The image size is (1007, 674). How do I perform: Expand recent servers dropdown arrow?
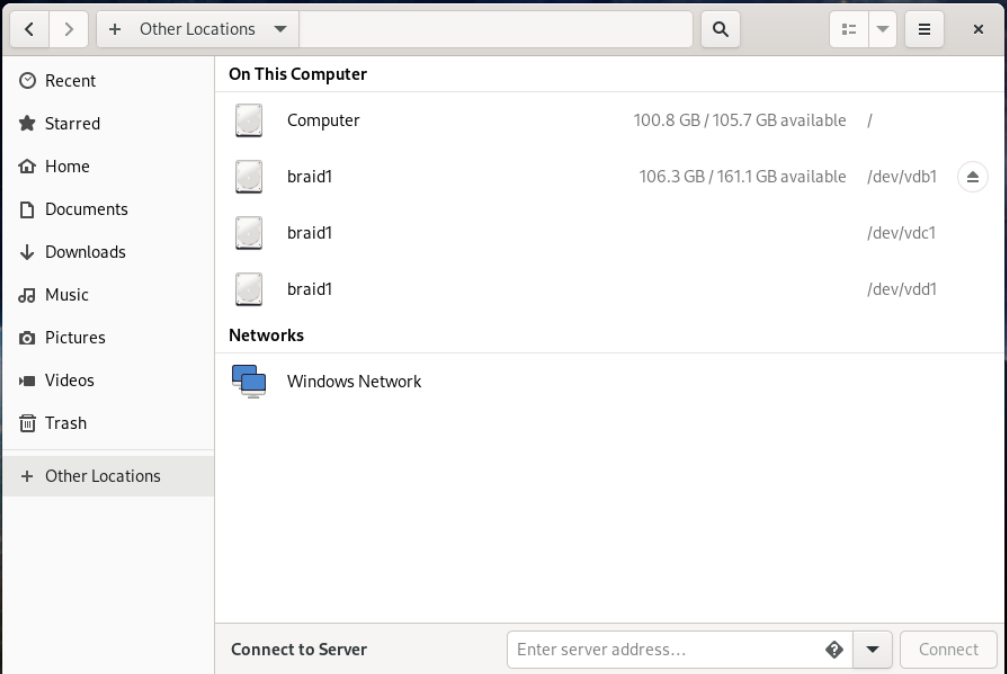(x=872, y=650)
